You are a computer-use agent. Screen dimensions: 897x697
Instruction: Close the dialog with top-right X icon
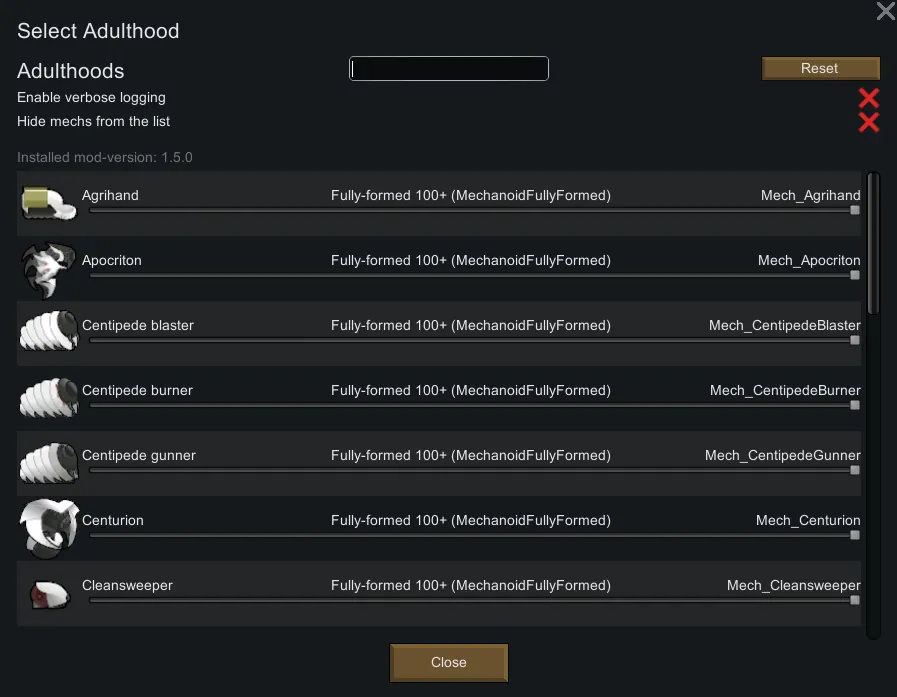click(885, 12)
